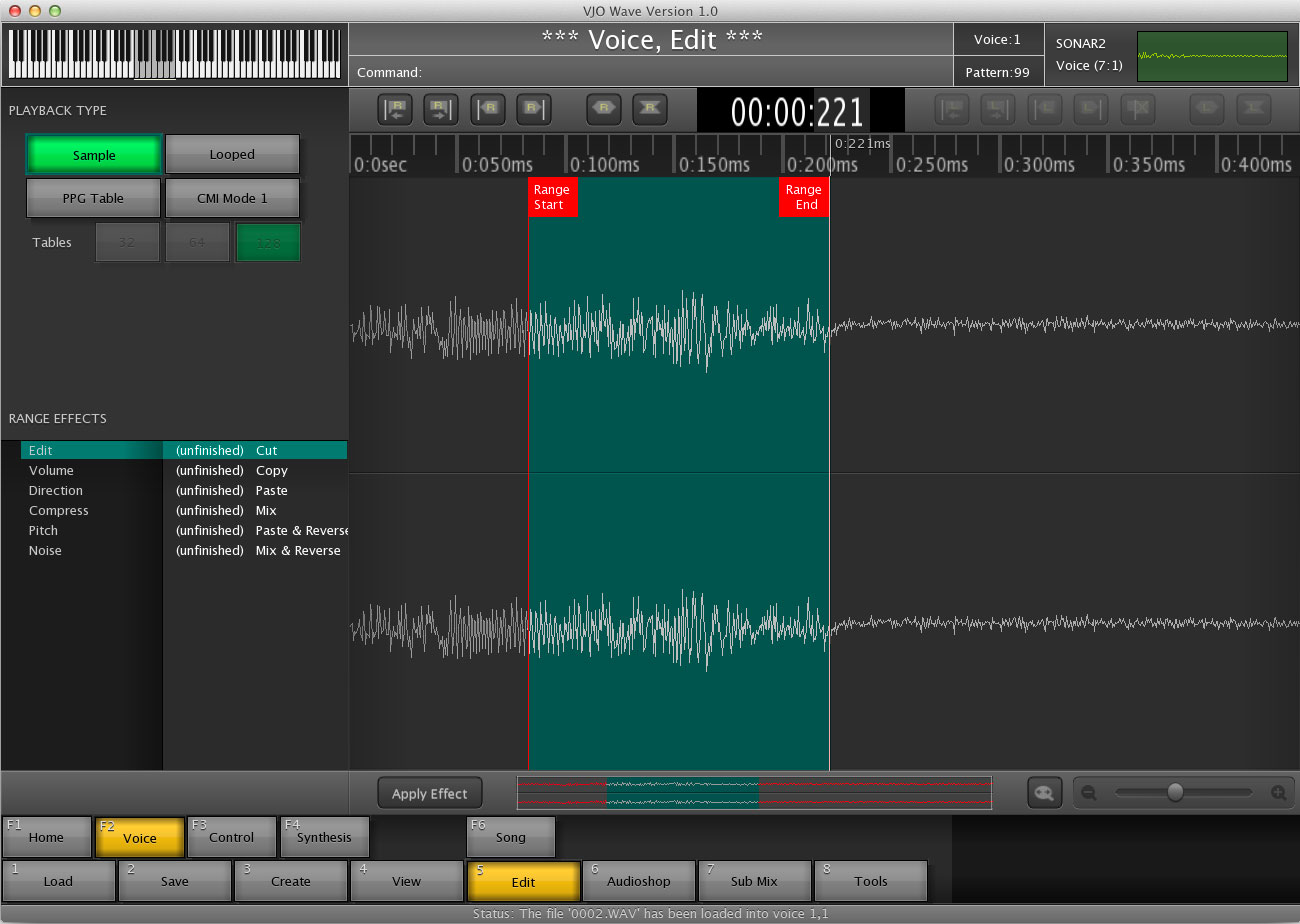
Task: Choose 128 tables option
Action: [268, 242]
